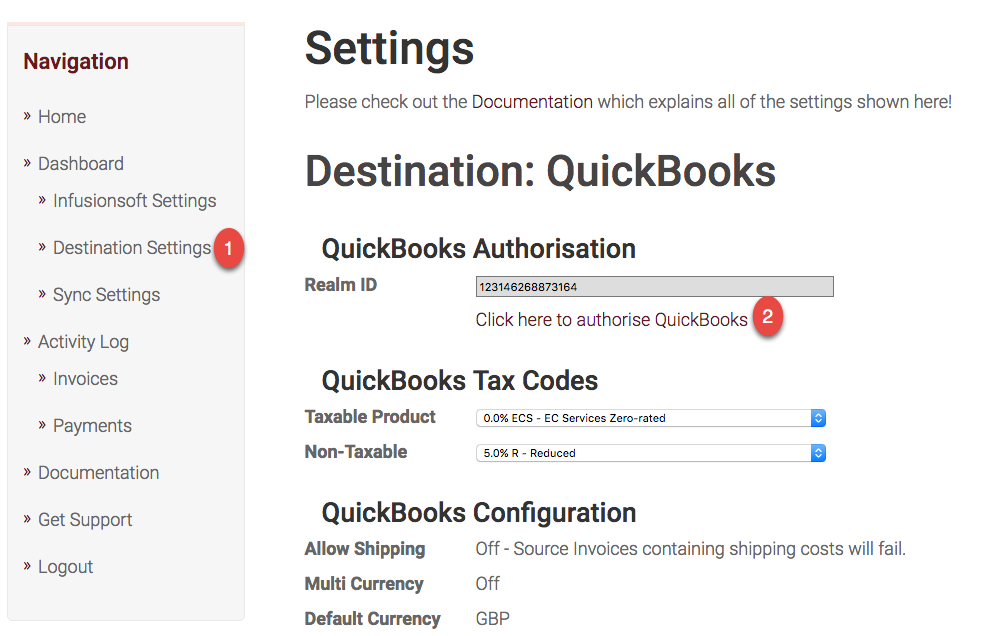Click the red step 1 marker badge

point(229,248)
